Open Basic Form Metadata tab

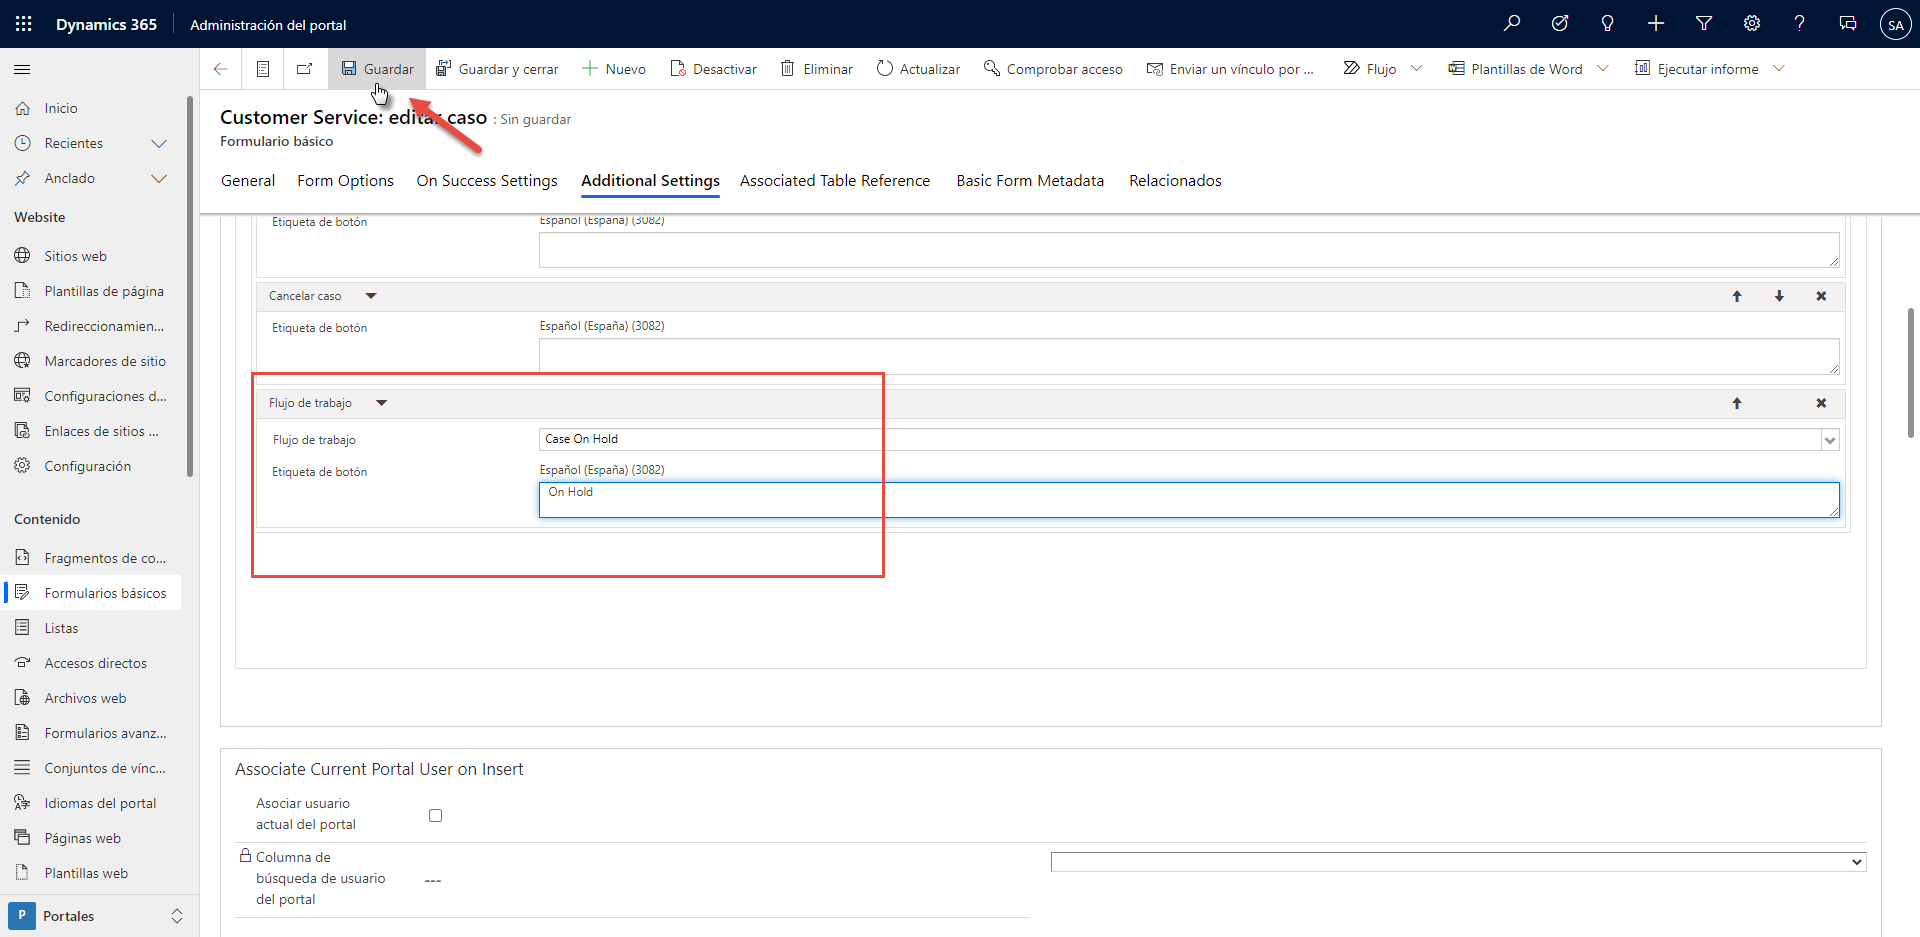[1030, 181]
